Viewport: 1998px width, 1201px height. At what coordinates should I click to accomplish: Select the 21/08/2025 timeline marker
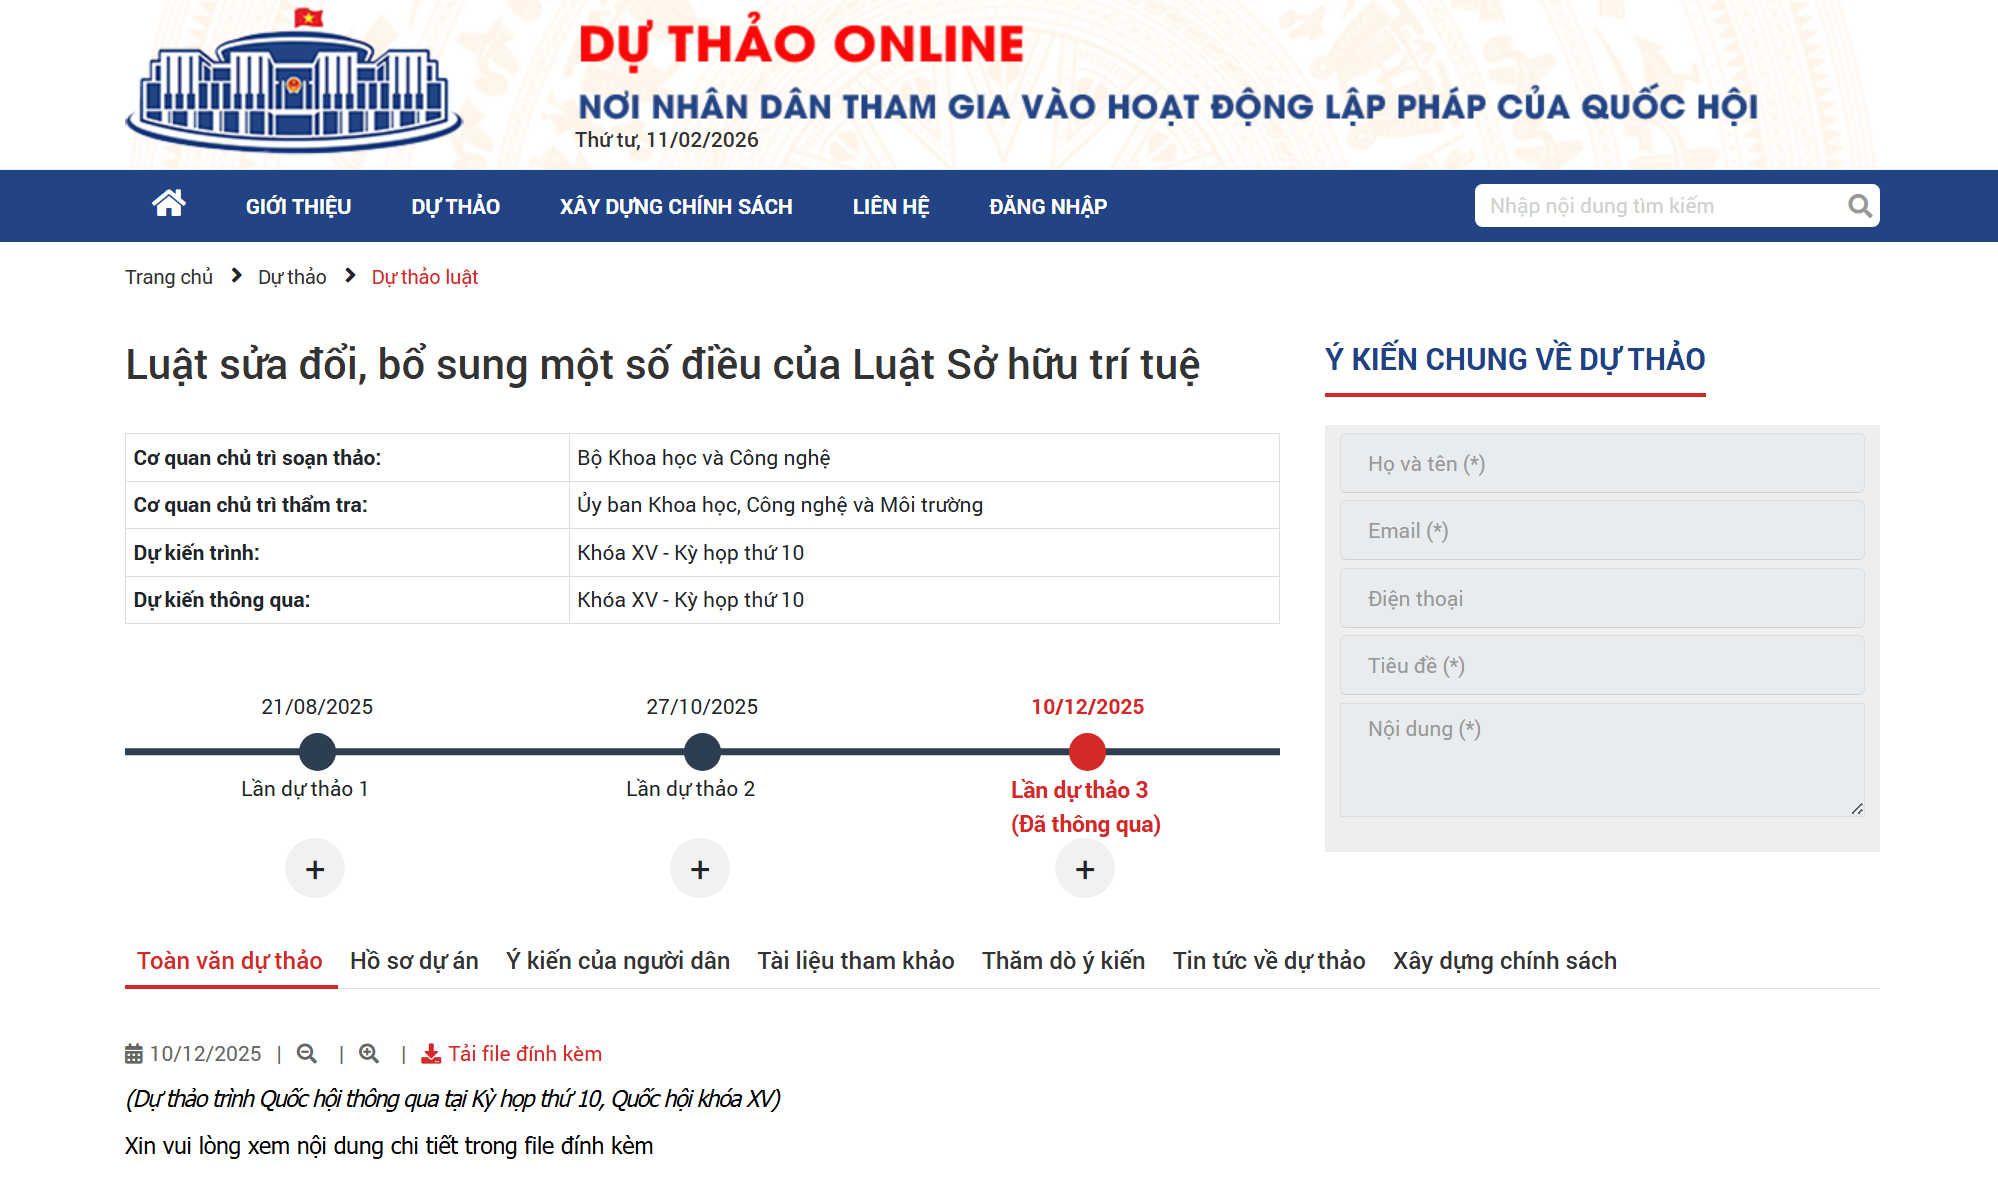(x=317, y=751)
